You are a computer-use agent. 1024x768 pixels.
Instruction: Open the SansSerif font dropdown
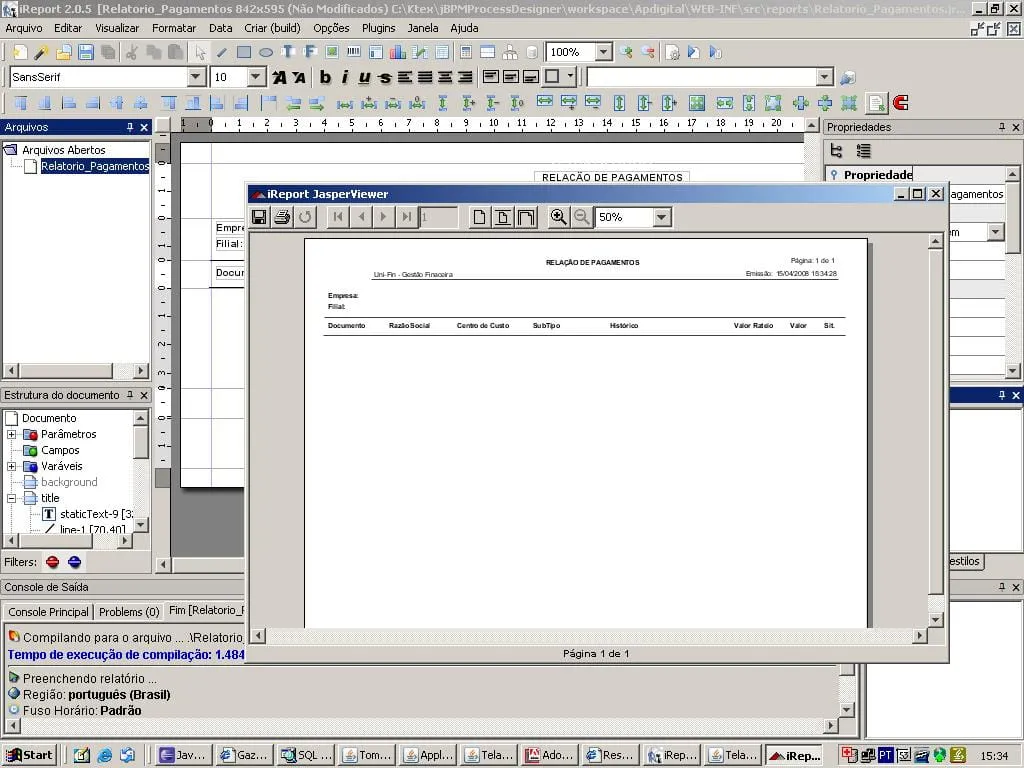coord(196,77)
